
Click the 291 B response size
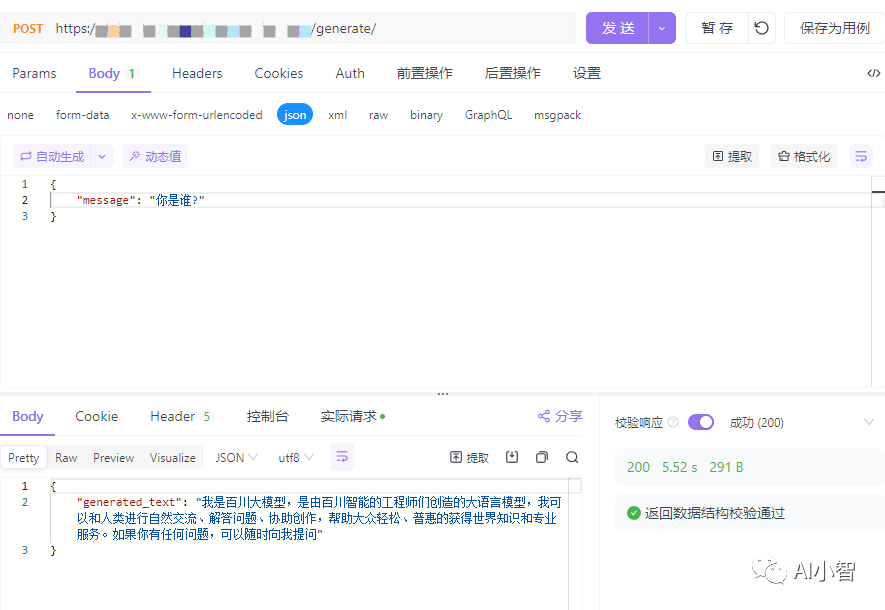click(x=726, y=467)
